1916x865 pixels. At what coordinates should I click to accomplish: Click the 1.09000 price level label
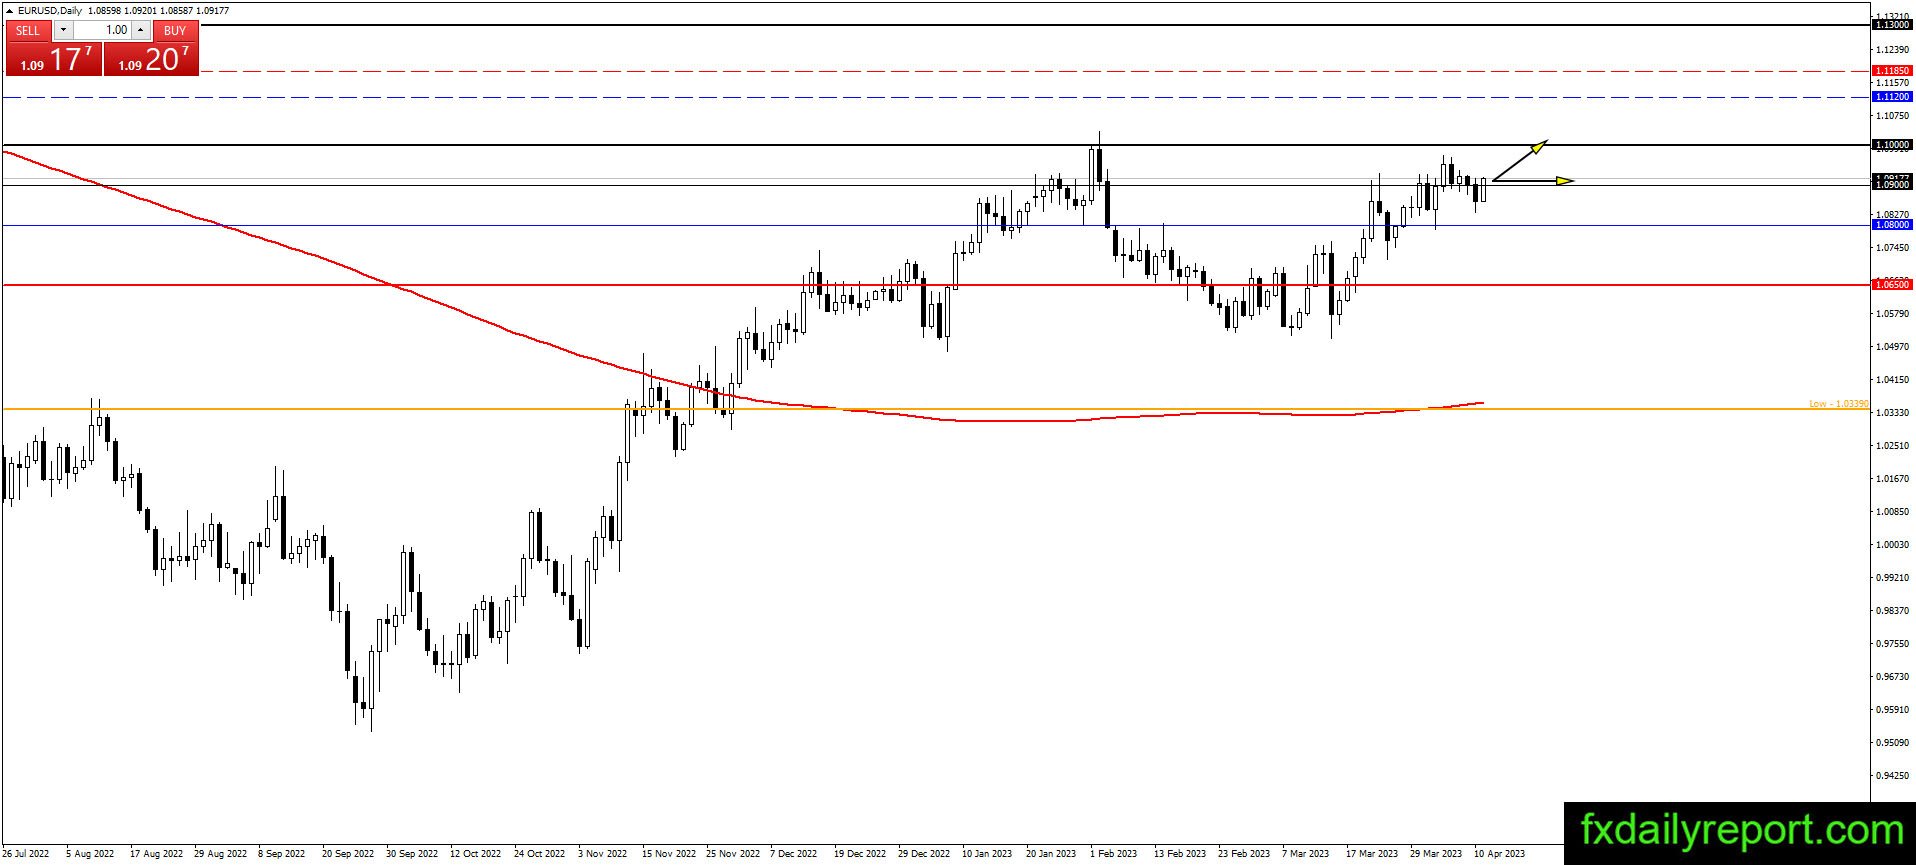click(1892, 185)
